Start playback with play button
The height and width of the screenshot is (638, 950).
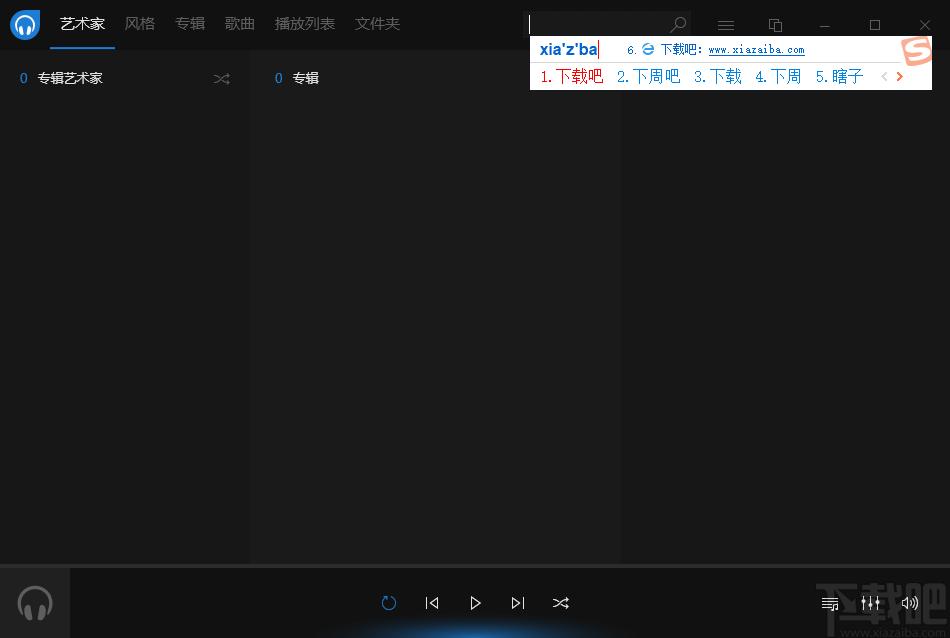pyautogui.click(x=475, y=603)
